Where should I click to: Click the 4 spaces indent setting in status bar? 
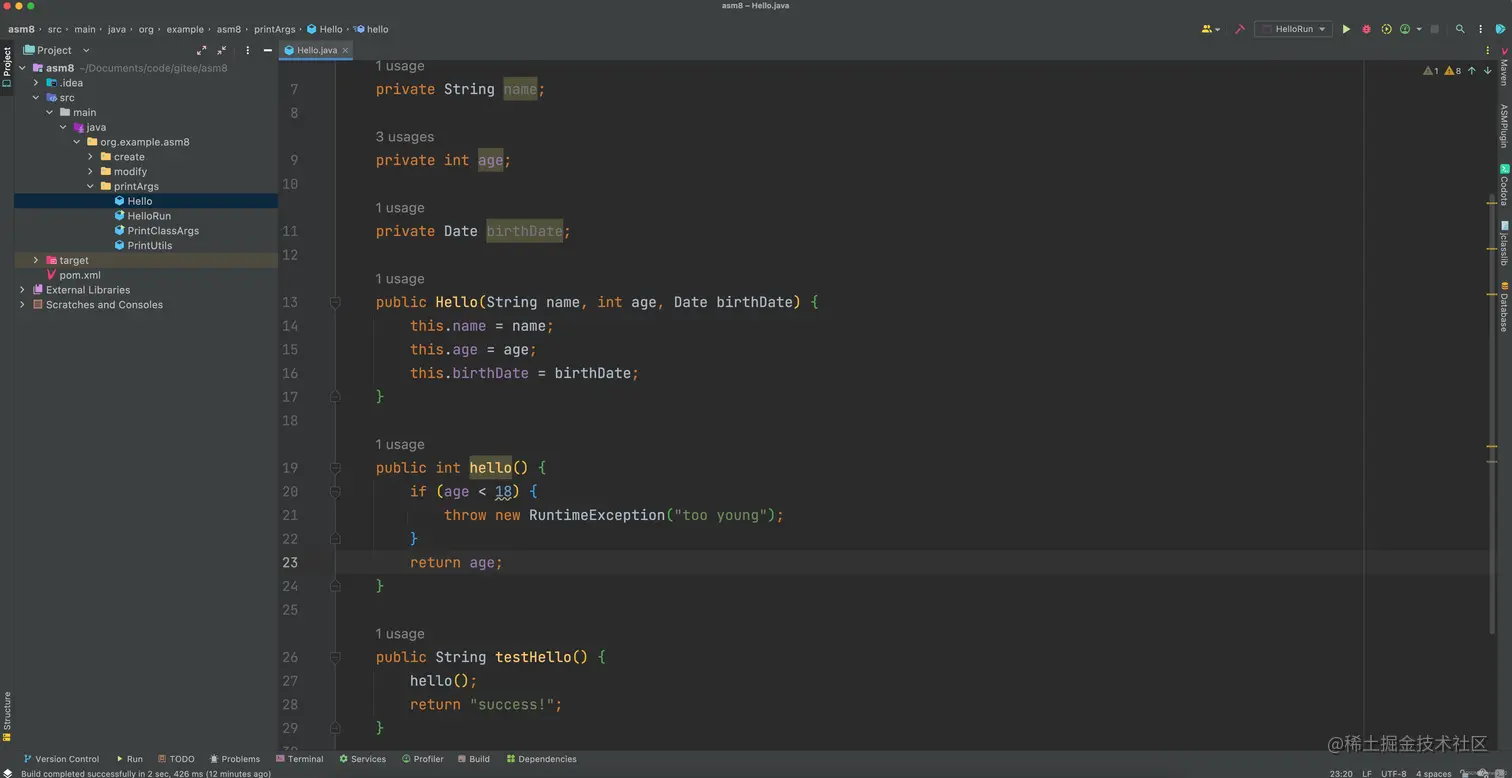(x=1433, y=773)
